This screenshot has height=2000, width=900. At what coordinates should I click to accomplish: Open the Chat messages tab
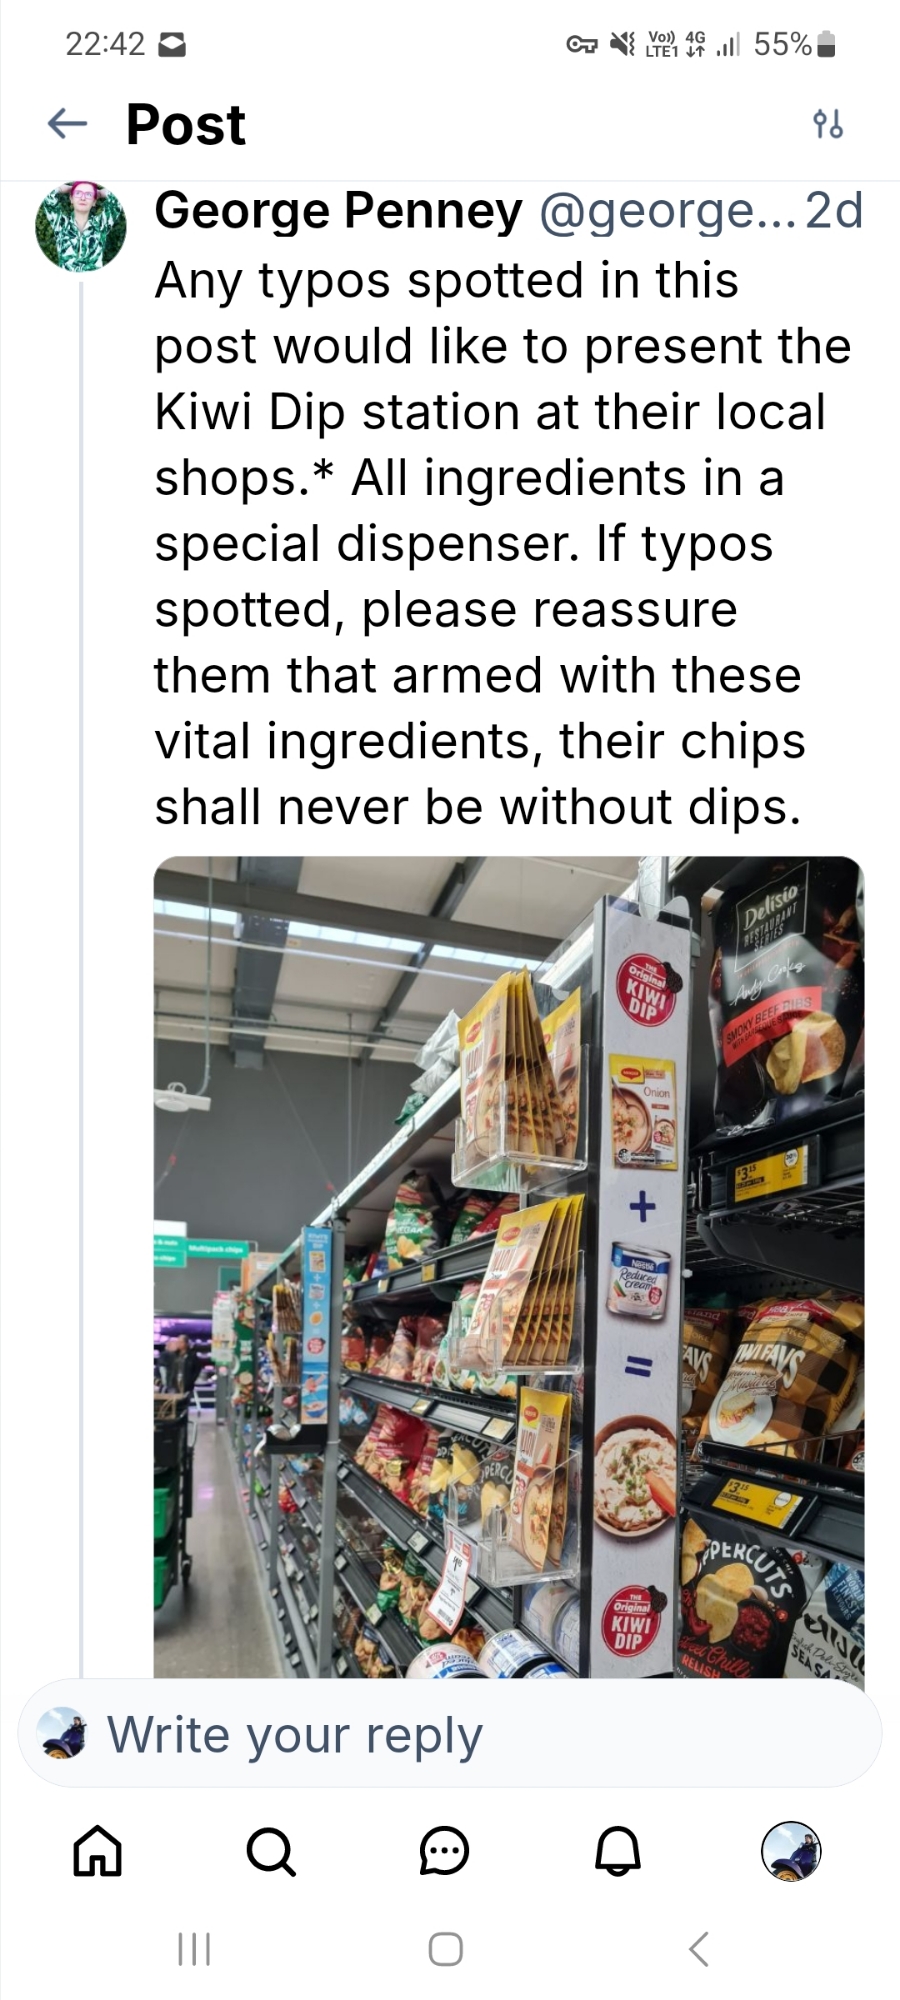pos(444,1850)
